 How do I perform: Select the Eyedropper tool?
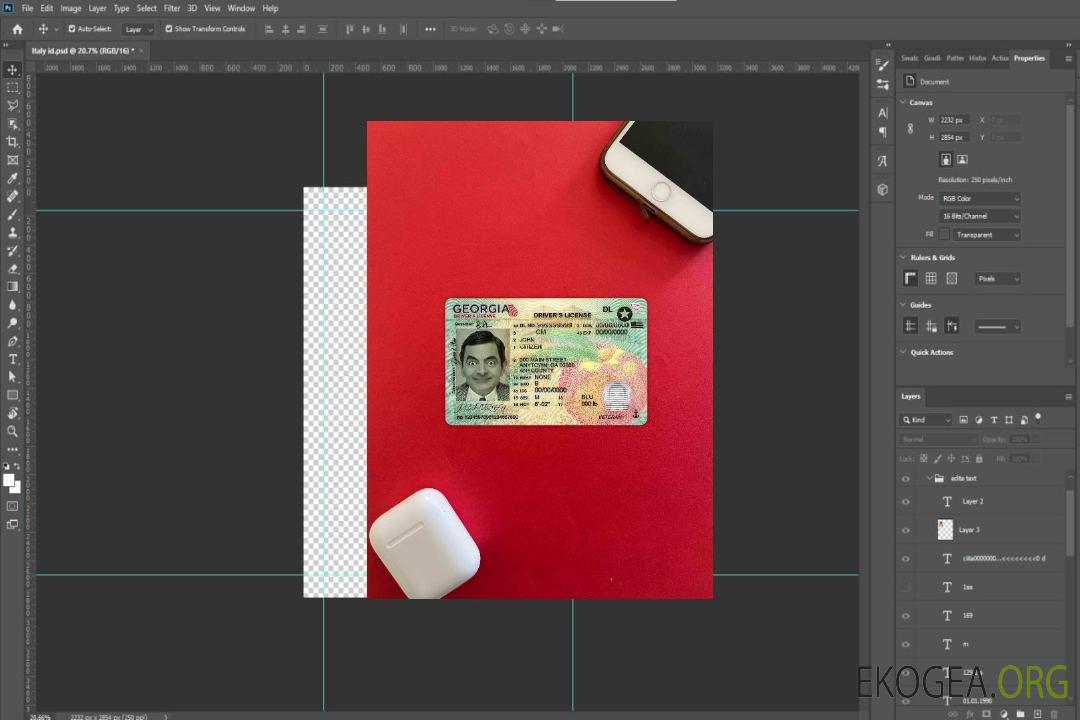tap(13, 178)
